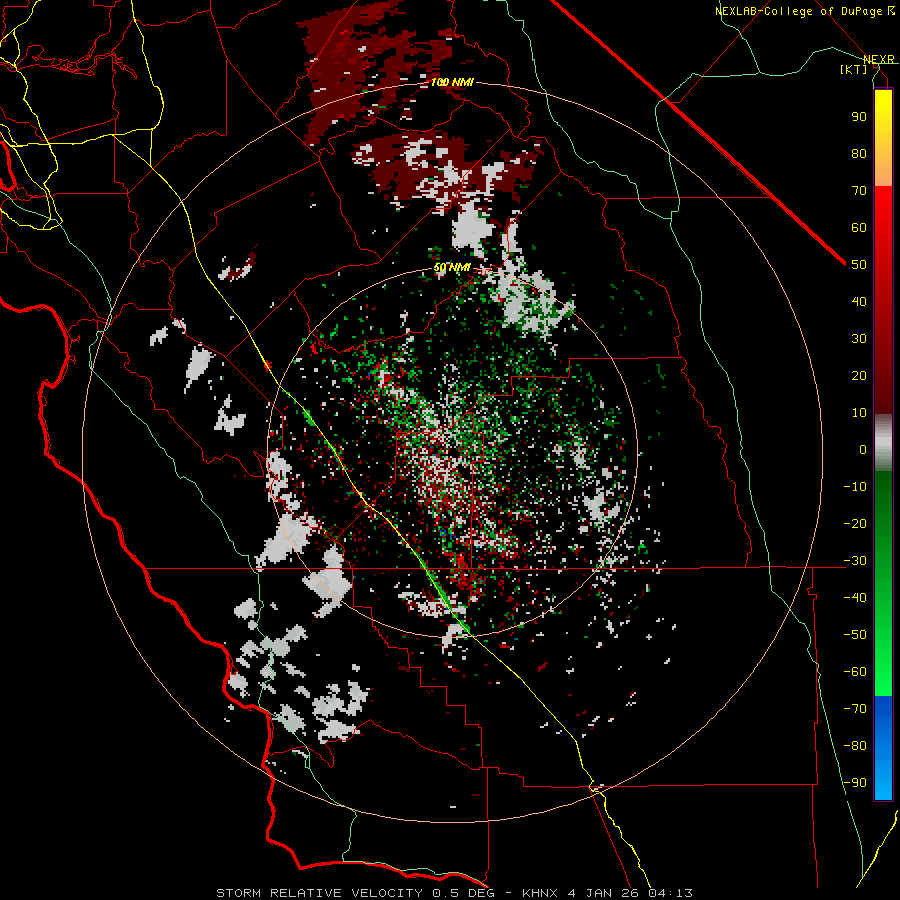Click the 60 value on velocity scale

[x=859, y=227]
